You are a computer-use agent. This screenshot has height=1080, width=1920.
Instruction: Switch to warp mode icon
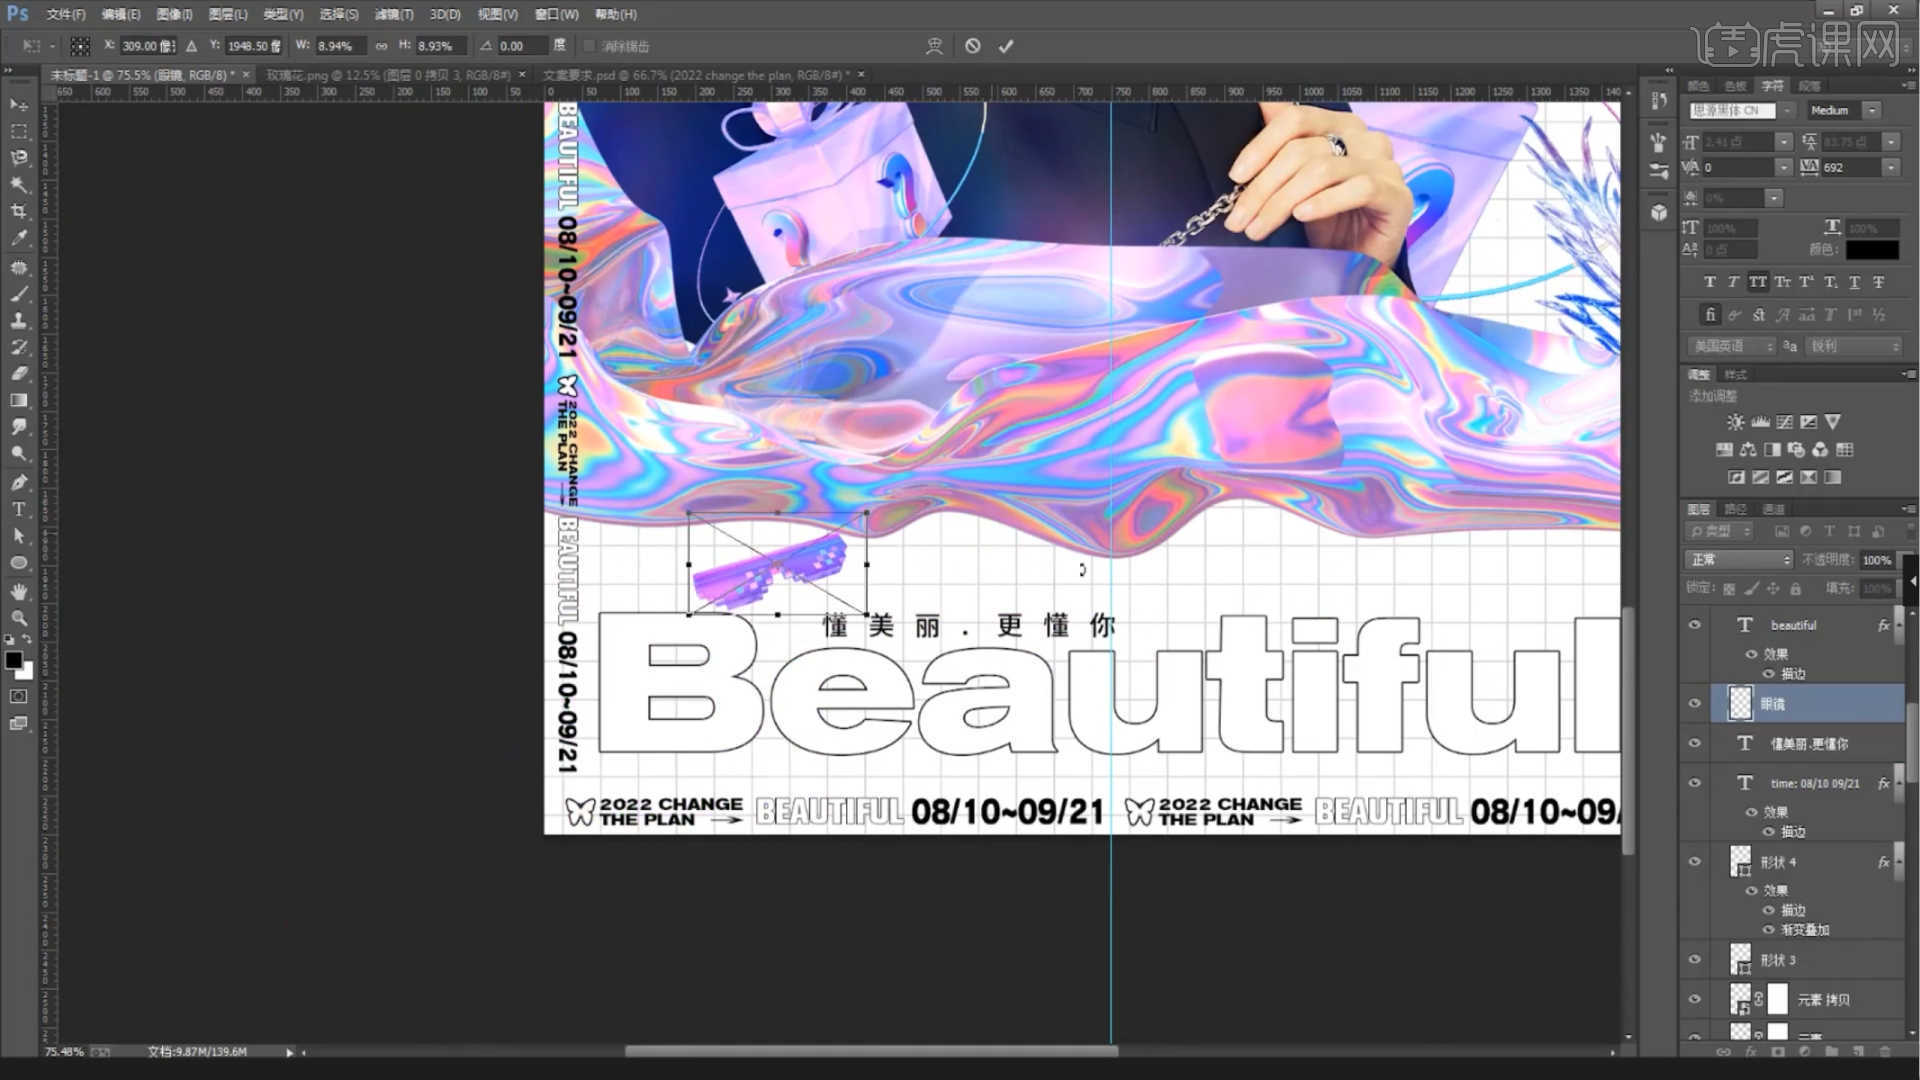click(934, 46)
